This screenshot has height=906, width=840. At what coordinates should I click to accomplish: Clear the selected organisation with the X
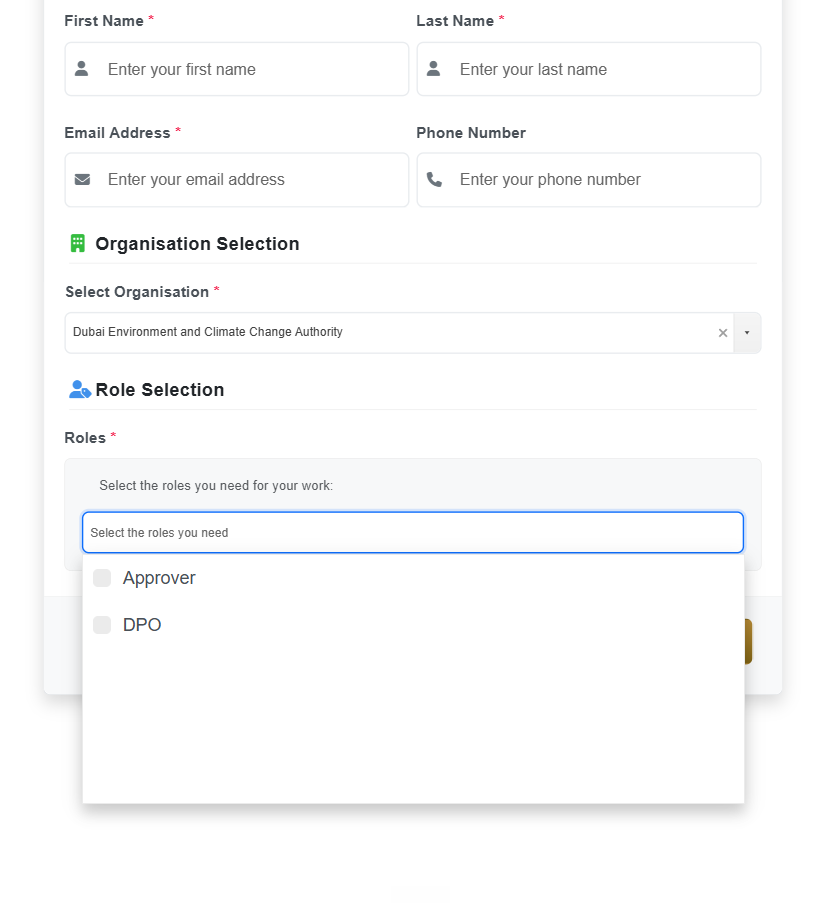[722, 333]
